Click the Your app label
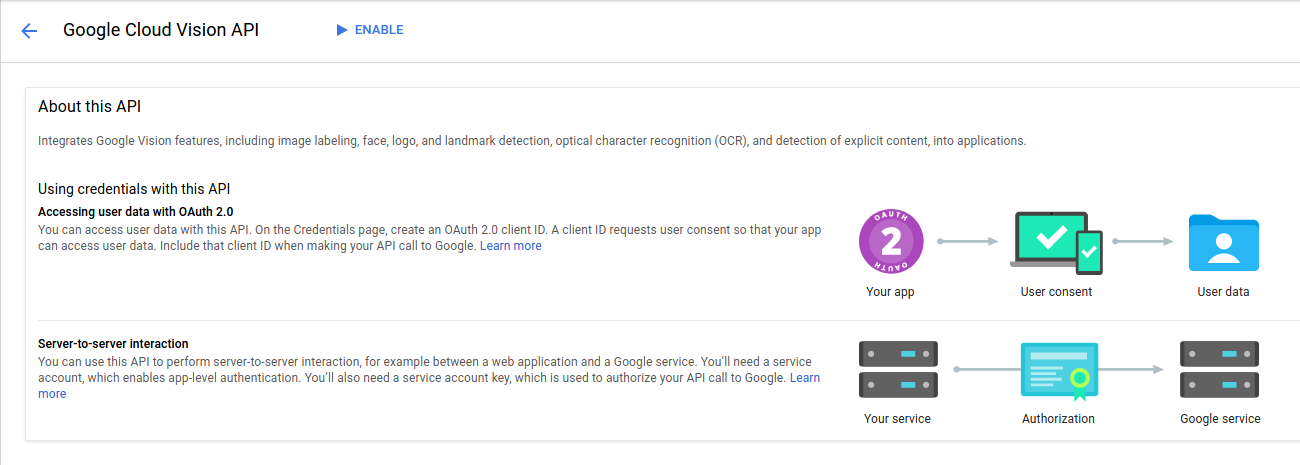 [890, 292]
